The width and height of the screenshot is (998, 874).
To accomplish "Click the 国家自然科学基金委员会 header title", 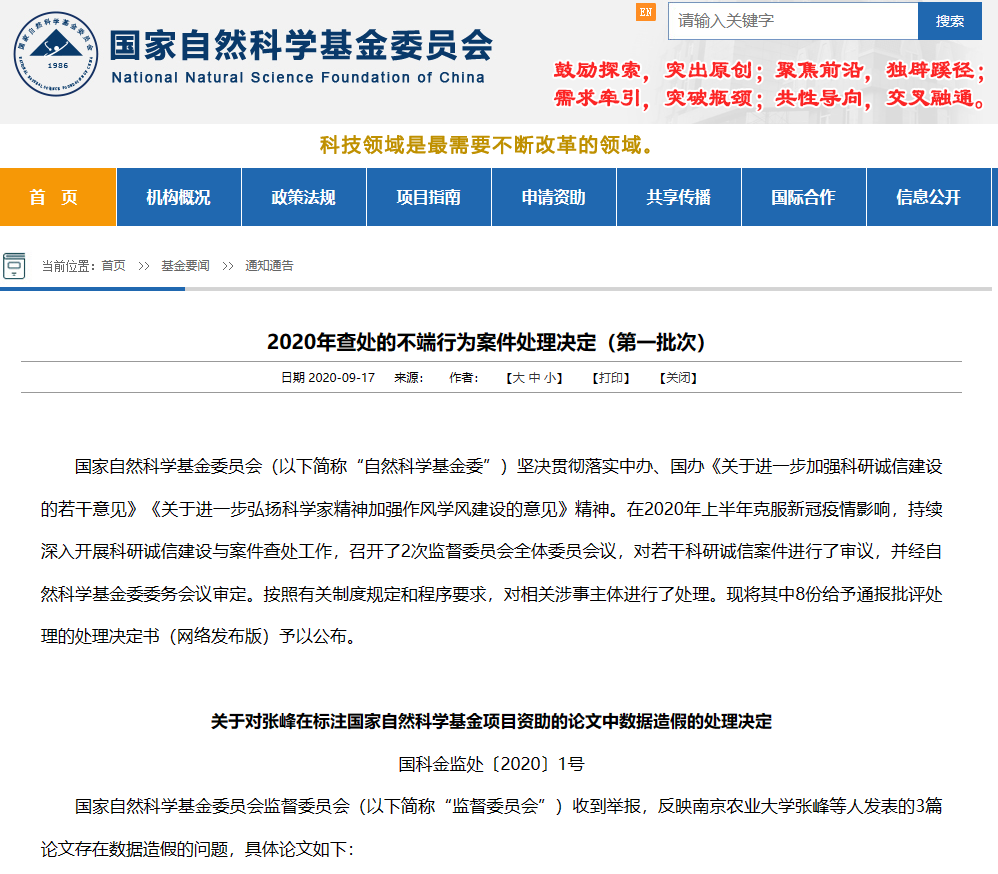I will [301, 45].
